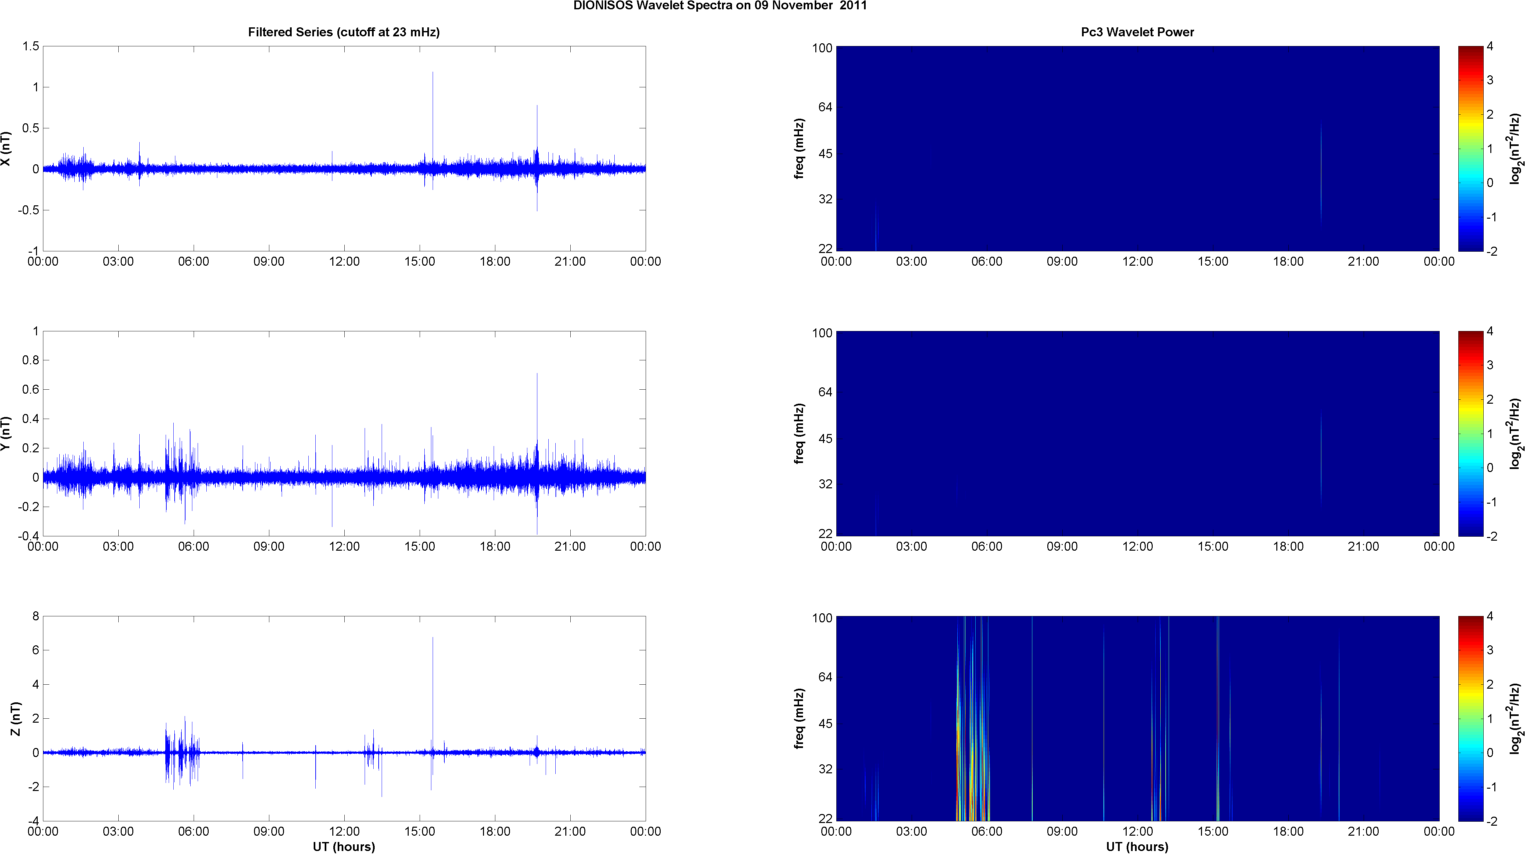Click the '1.5' tick on X plot
This screenshot has height=854, width=1525.
[30, 46]
